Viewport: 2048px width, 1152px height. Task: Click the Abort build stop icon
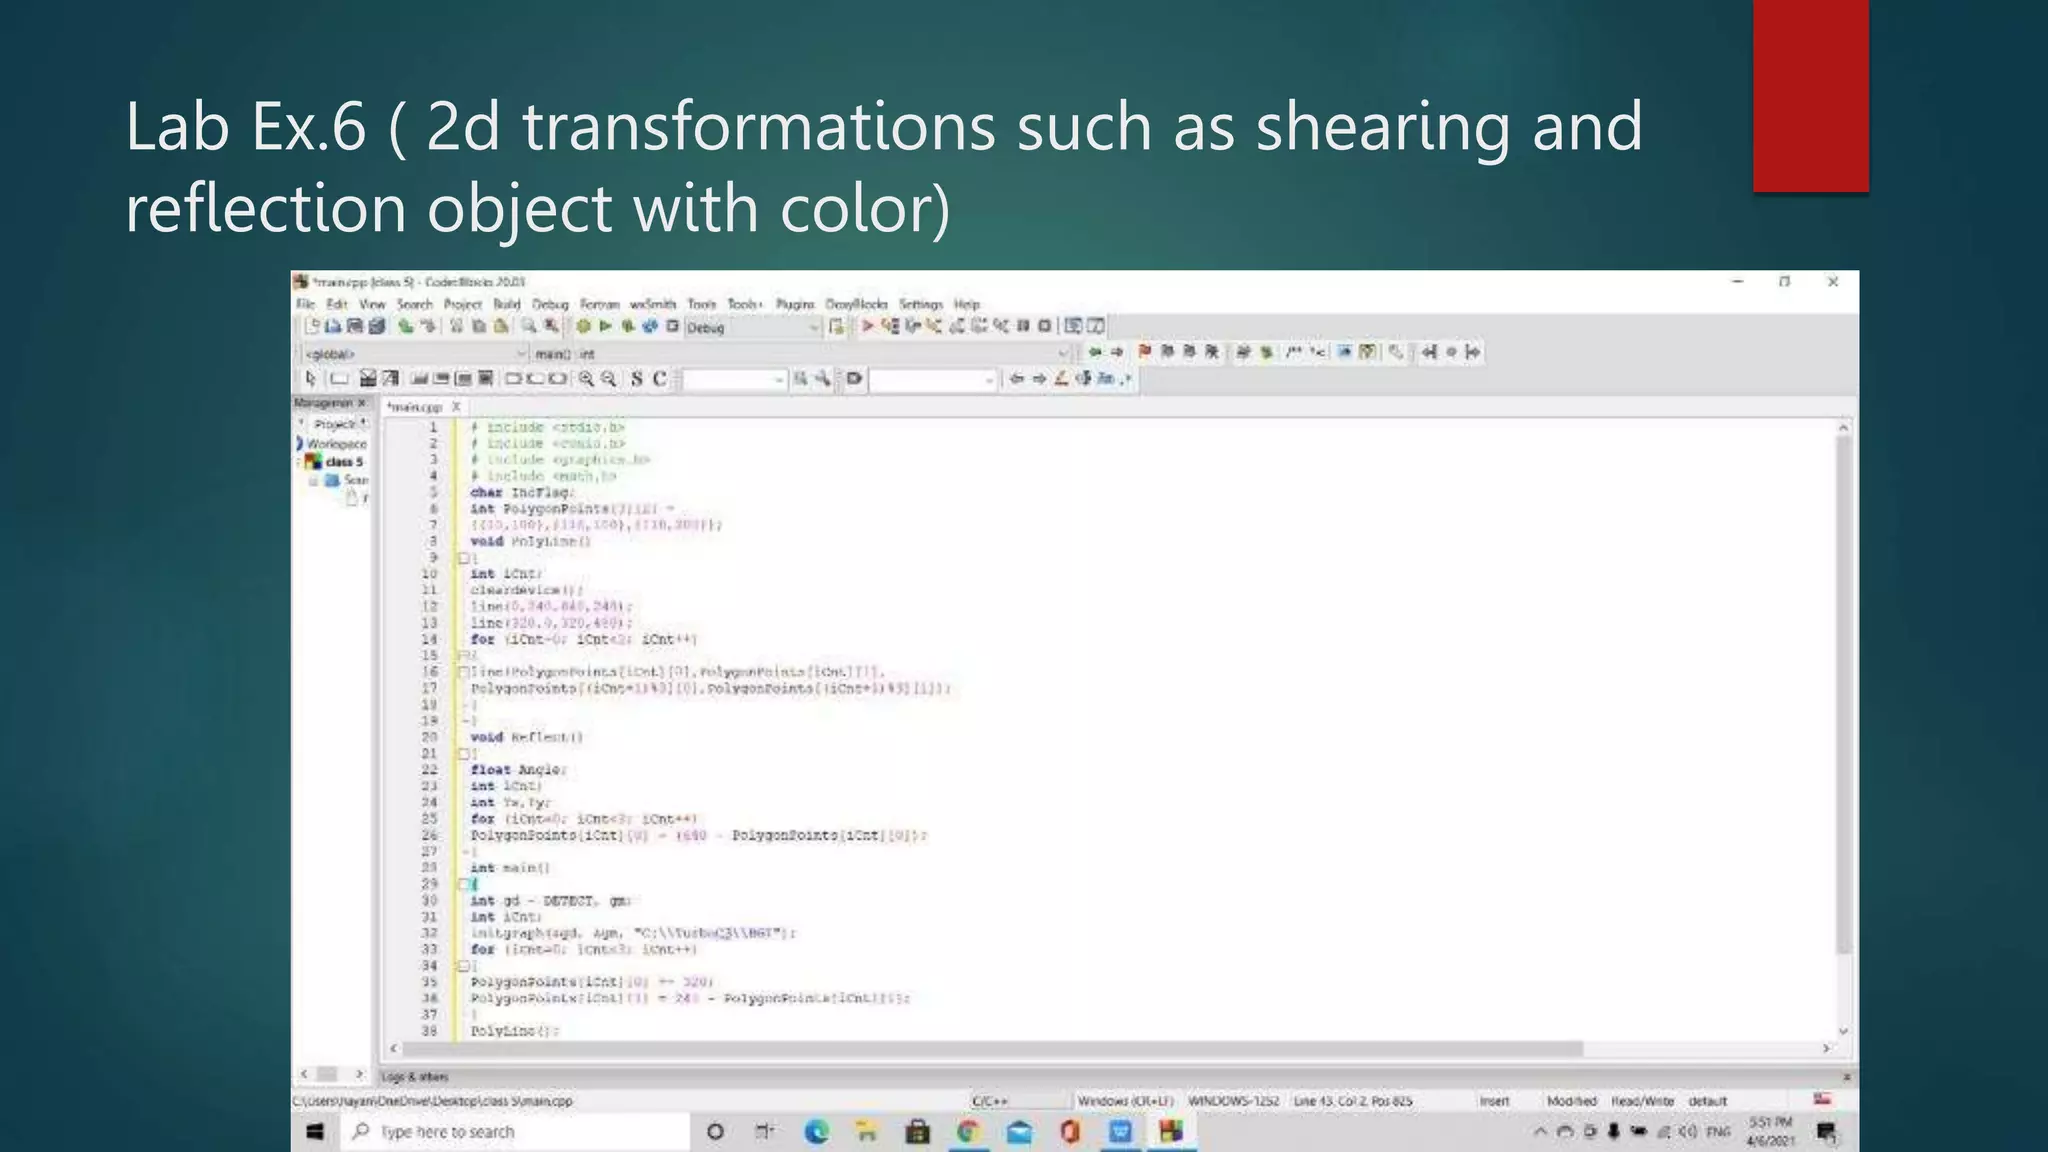(x=672, y=326)
